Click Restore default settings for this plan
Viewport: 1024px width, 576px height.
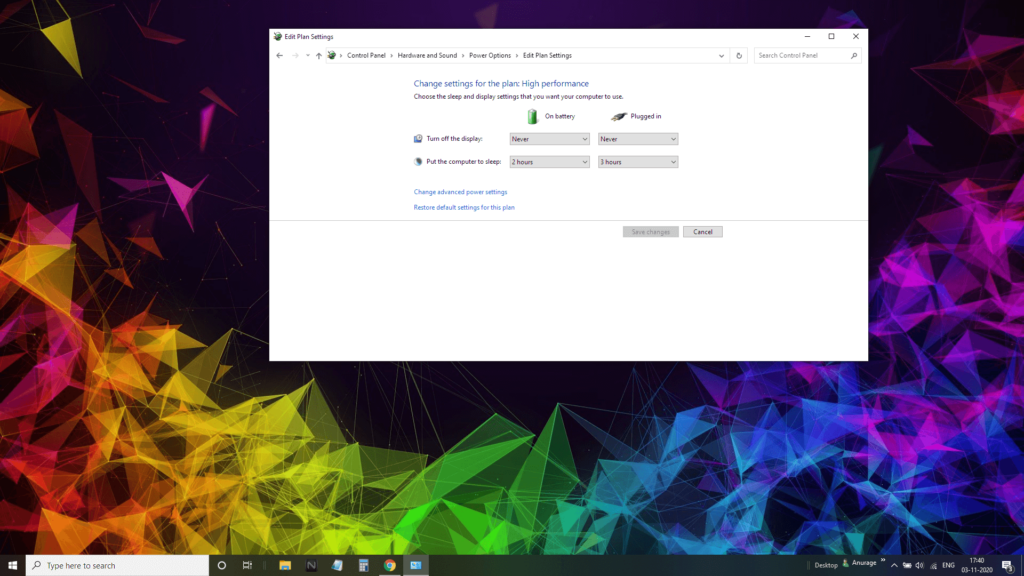point(464,207)
